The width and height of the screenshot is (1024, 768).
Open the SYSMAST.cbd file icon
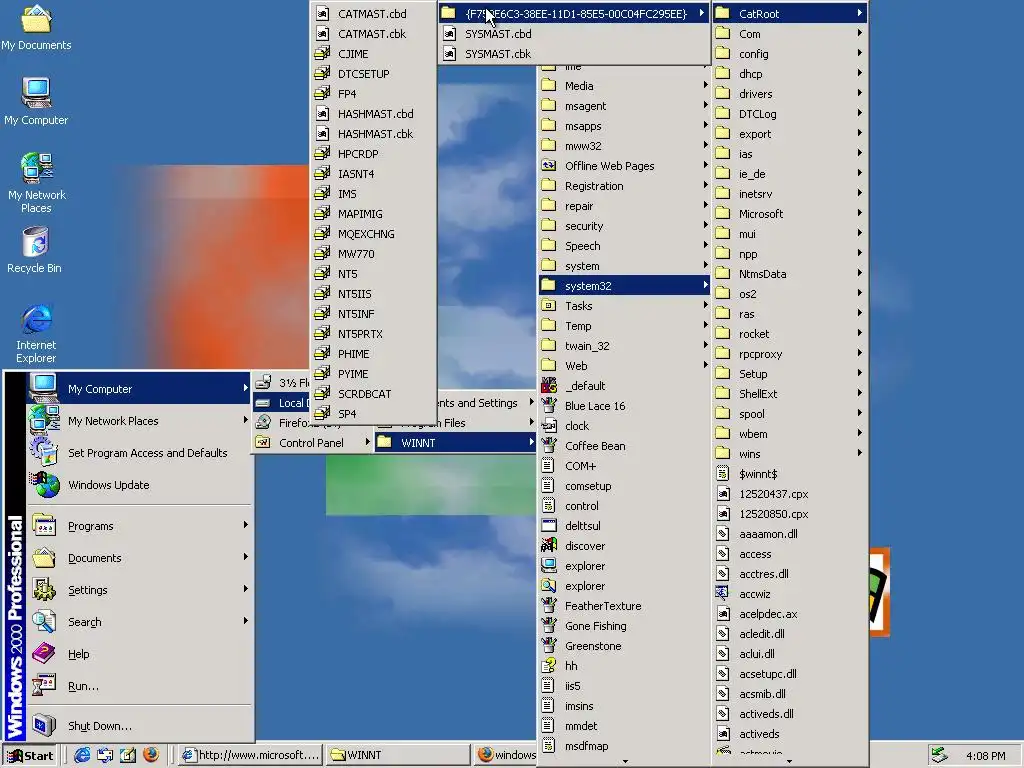[x=449, y=34]
